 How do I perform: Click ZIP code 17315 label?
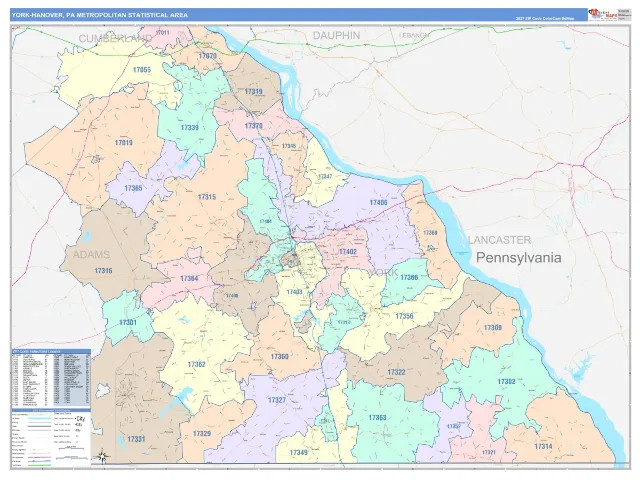[207, 197]
